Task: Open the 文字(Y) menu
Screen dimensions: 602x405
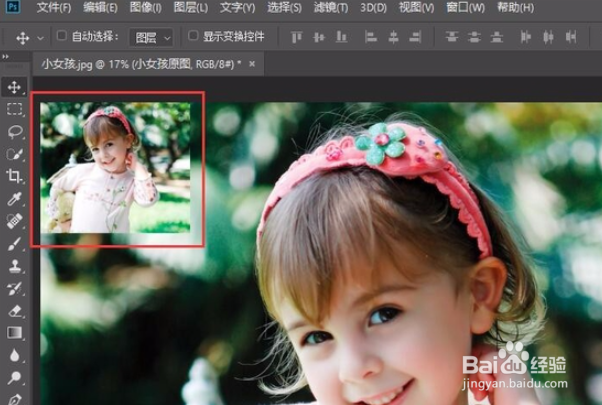Action: click(238, 8)
